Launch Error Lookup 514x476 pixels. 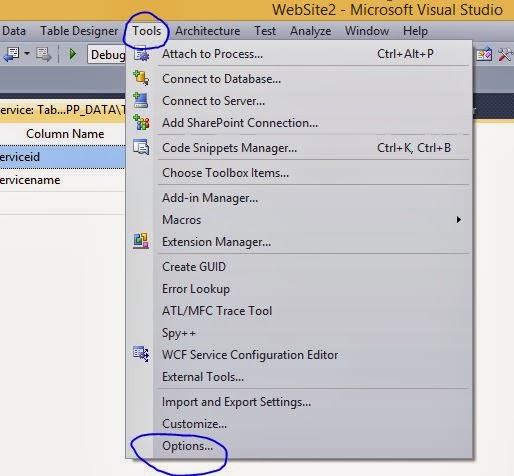[x=299, y=289]
